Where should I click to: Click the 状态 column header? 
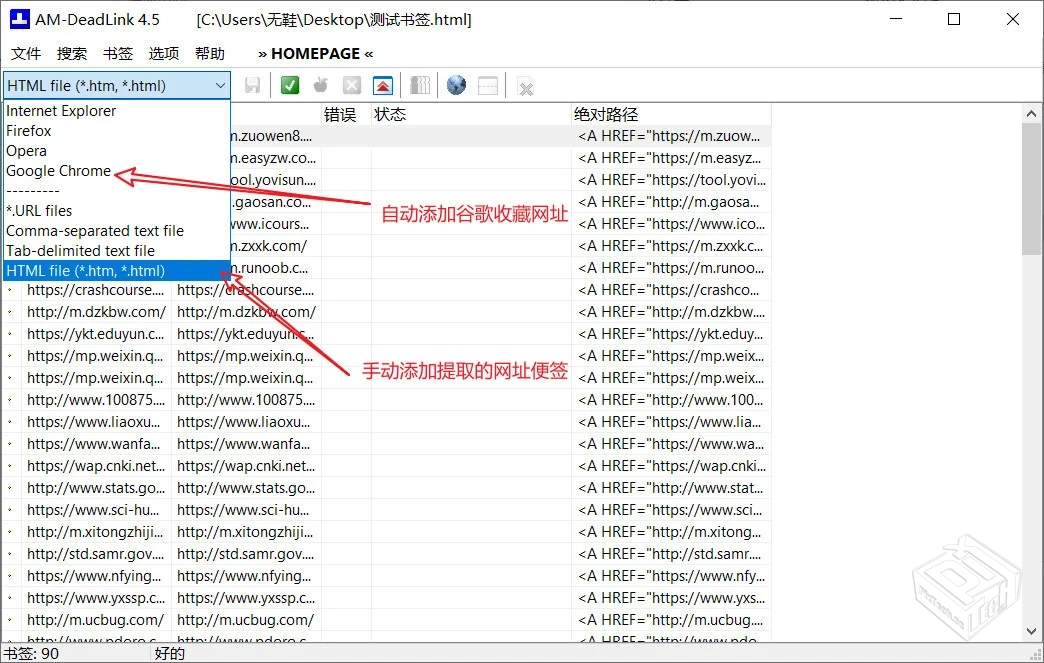pyautogui.click(x=390, y=113)
